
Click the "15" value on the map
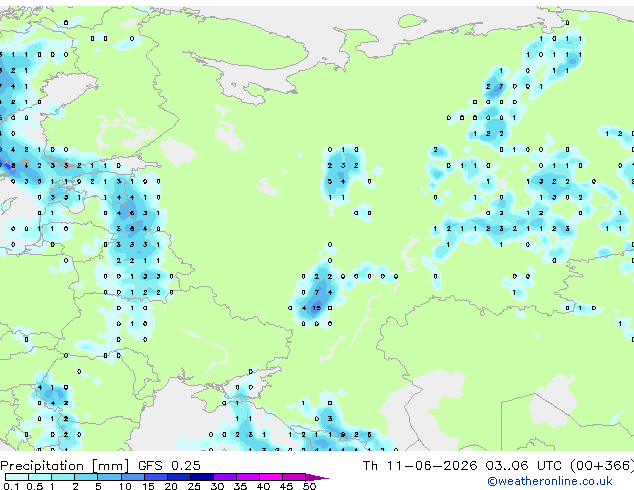click(317, 308)
